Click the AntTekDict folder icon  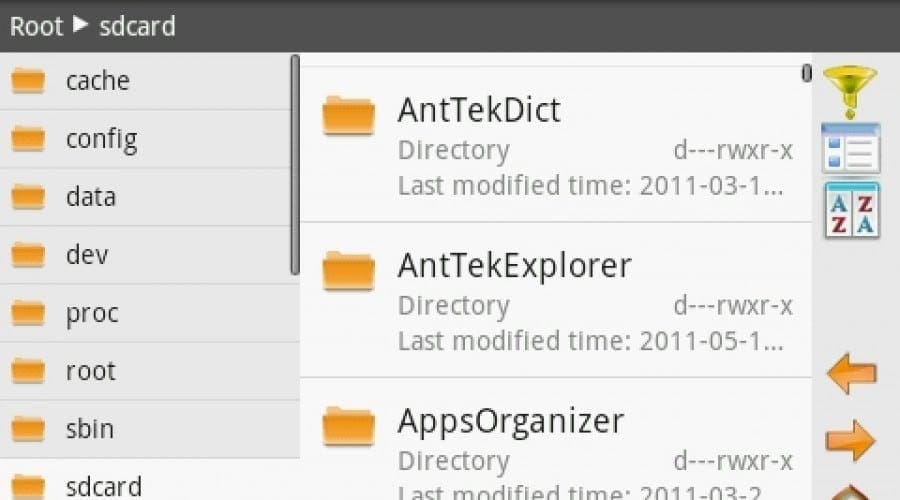[348, 115]
